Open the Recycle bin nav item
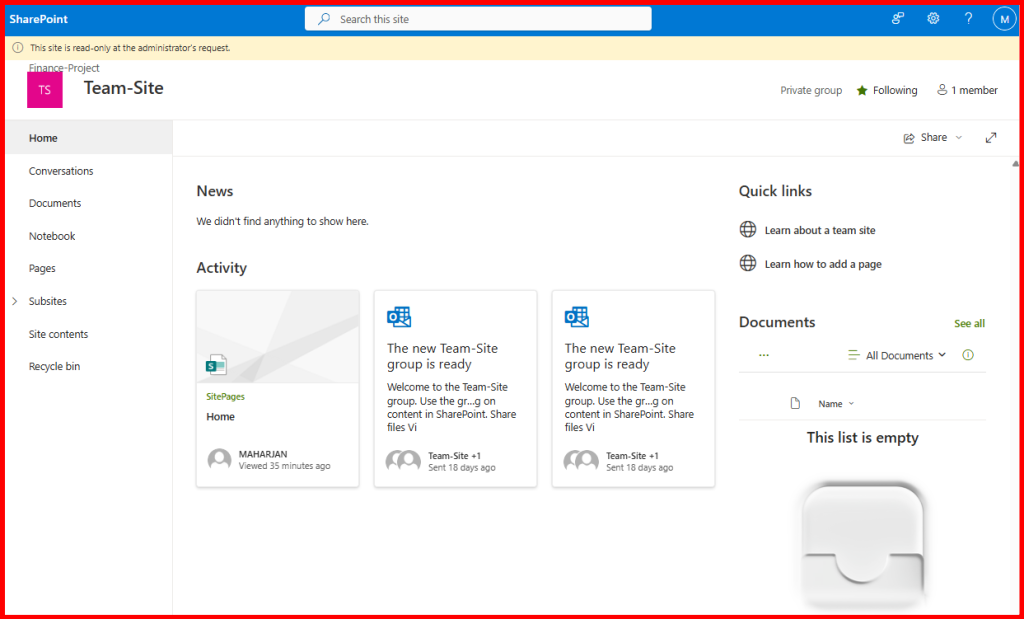Viewport: 1024px width, 619px height. [x=54, y=367]
